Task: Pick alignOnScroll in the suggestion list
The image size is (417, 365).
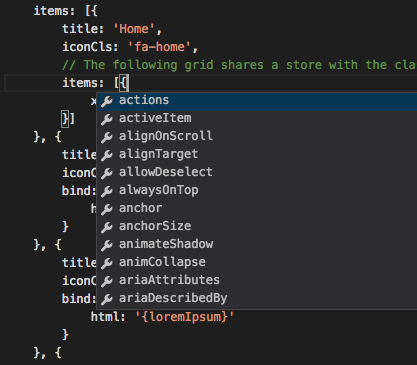Action: coord(257,137)
